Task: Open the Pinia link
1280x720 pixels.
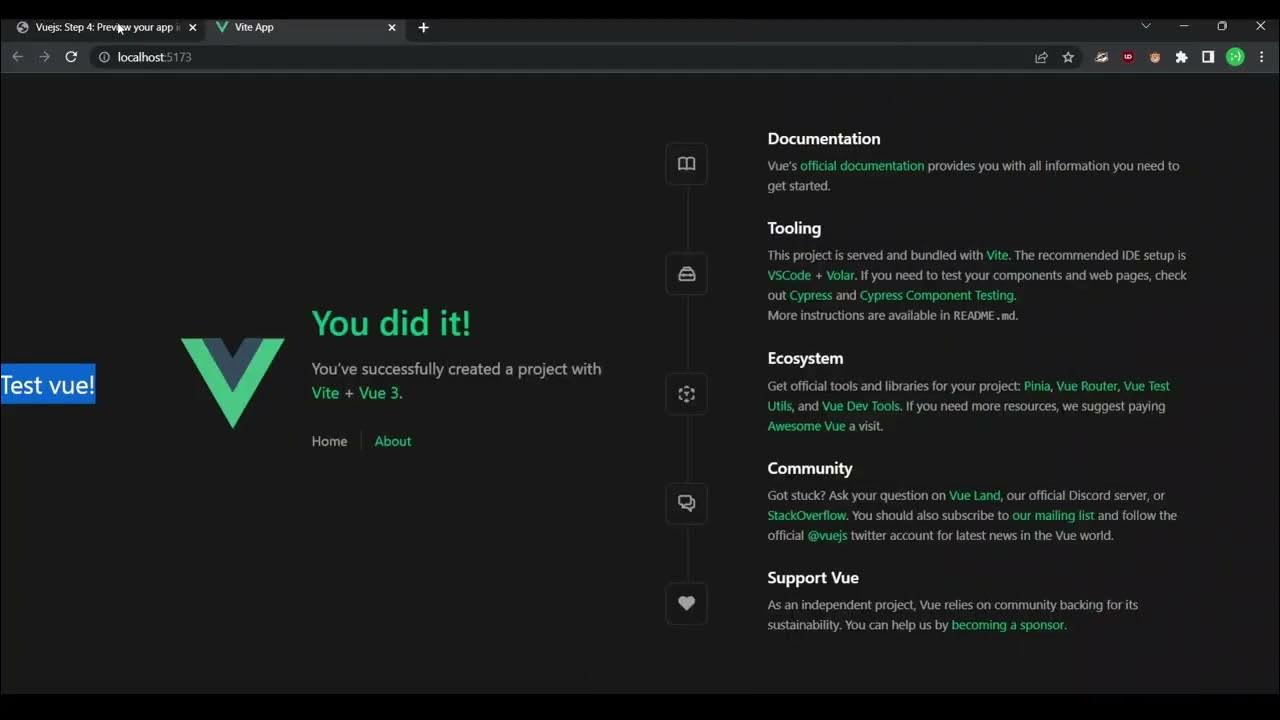Action: [1037, 386]
